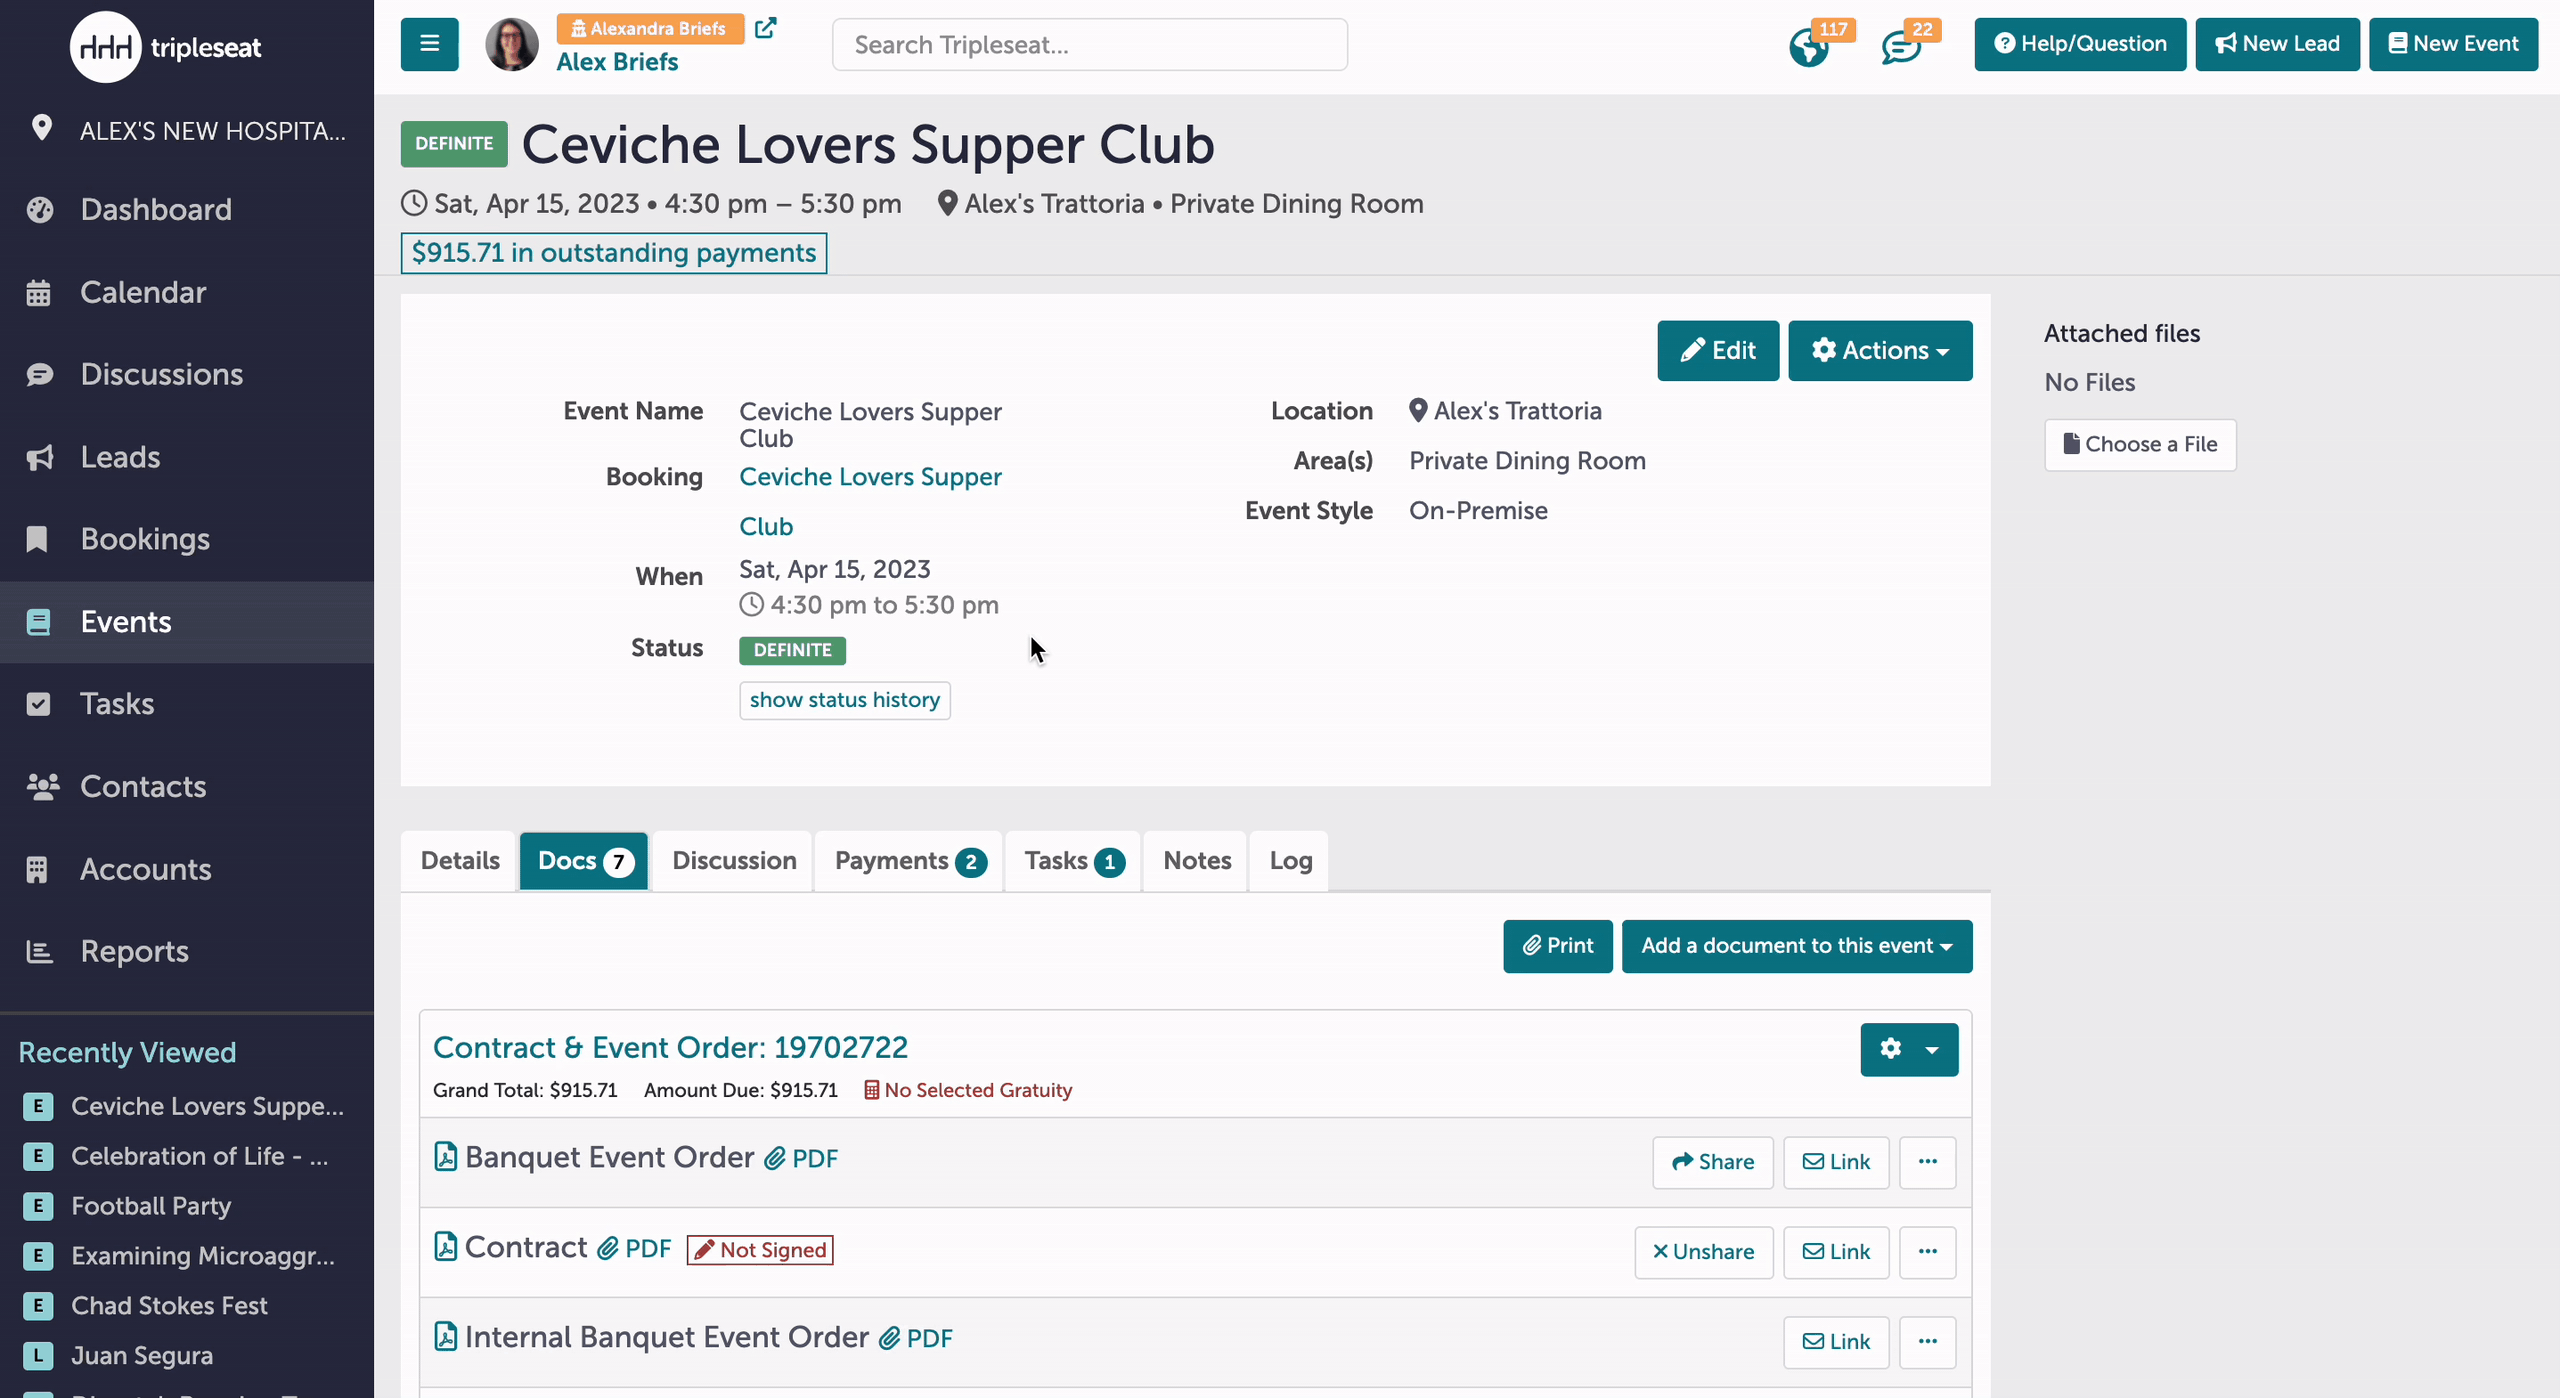
Task: Open the gear dropdown for Contract & Event Order
Action: pyautogui.click(x=1909, y=1049)
